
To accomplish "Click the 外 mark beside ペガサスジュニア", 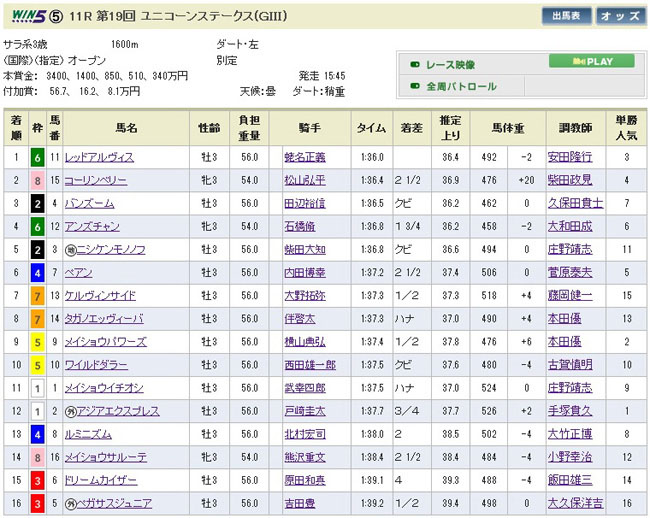I will (x=71, y=502).
